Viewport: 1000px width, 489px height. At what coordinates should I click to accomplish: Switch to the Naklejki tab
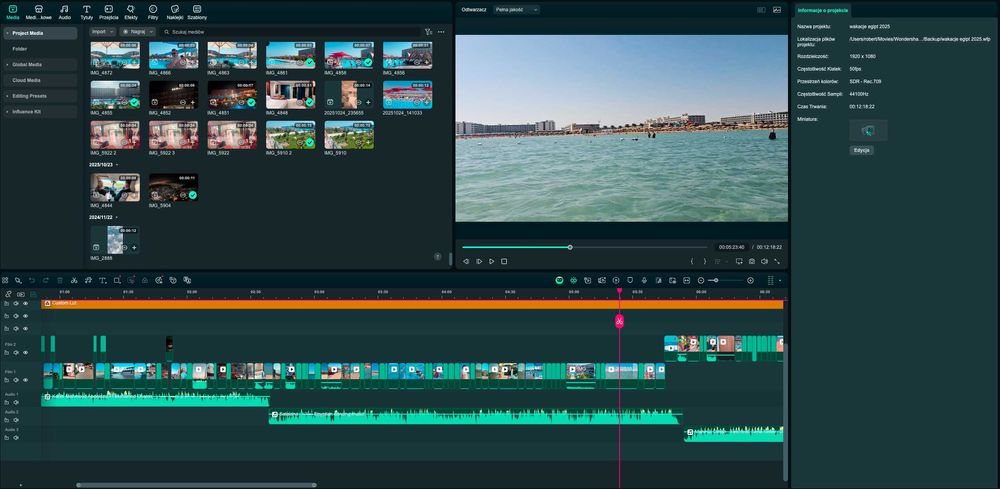pos(175,11)
